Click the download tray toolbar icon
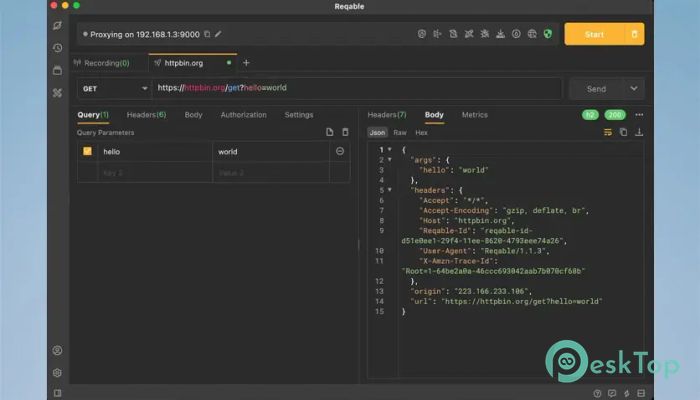This screenshot has height=400, width=700. click(x=500, y=34)
